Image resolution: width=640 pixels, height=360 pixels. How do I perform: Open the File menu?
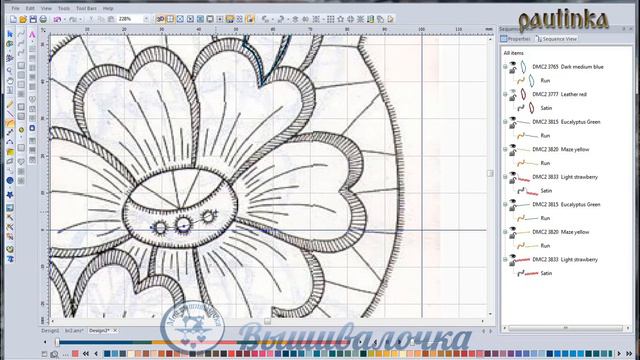point(15,8)
